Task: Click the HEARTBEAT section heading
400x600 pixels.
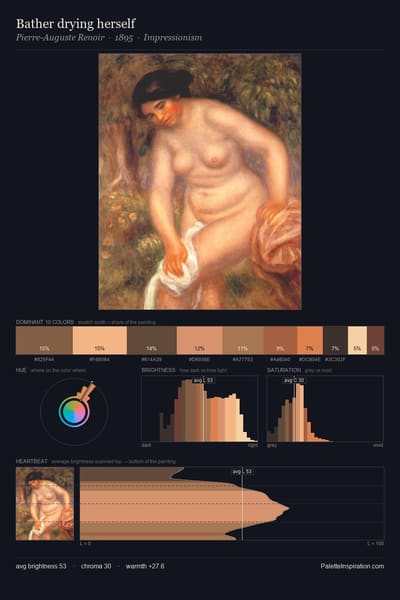Action: [x=31, y=461]
